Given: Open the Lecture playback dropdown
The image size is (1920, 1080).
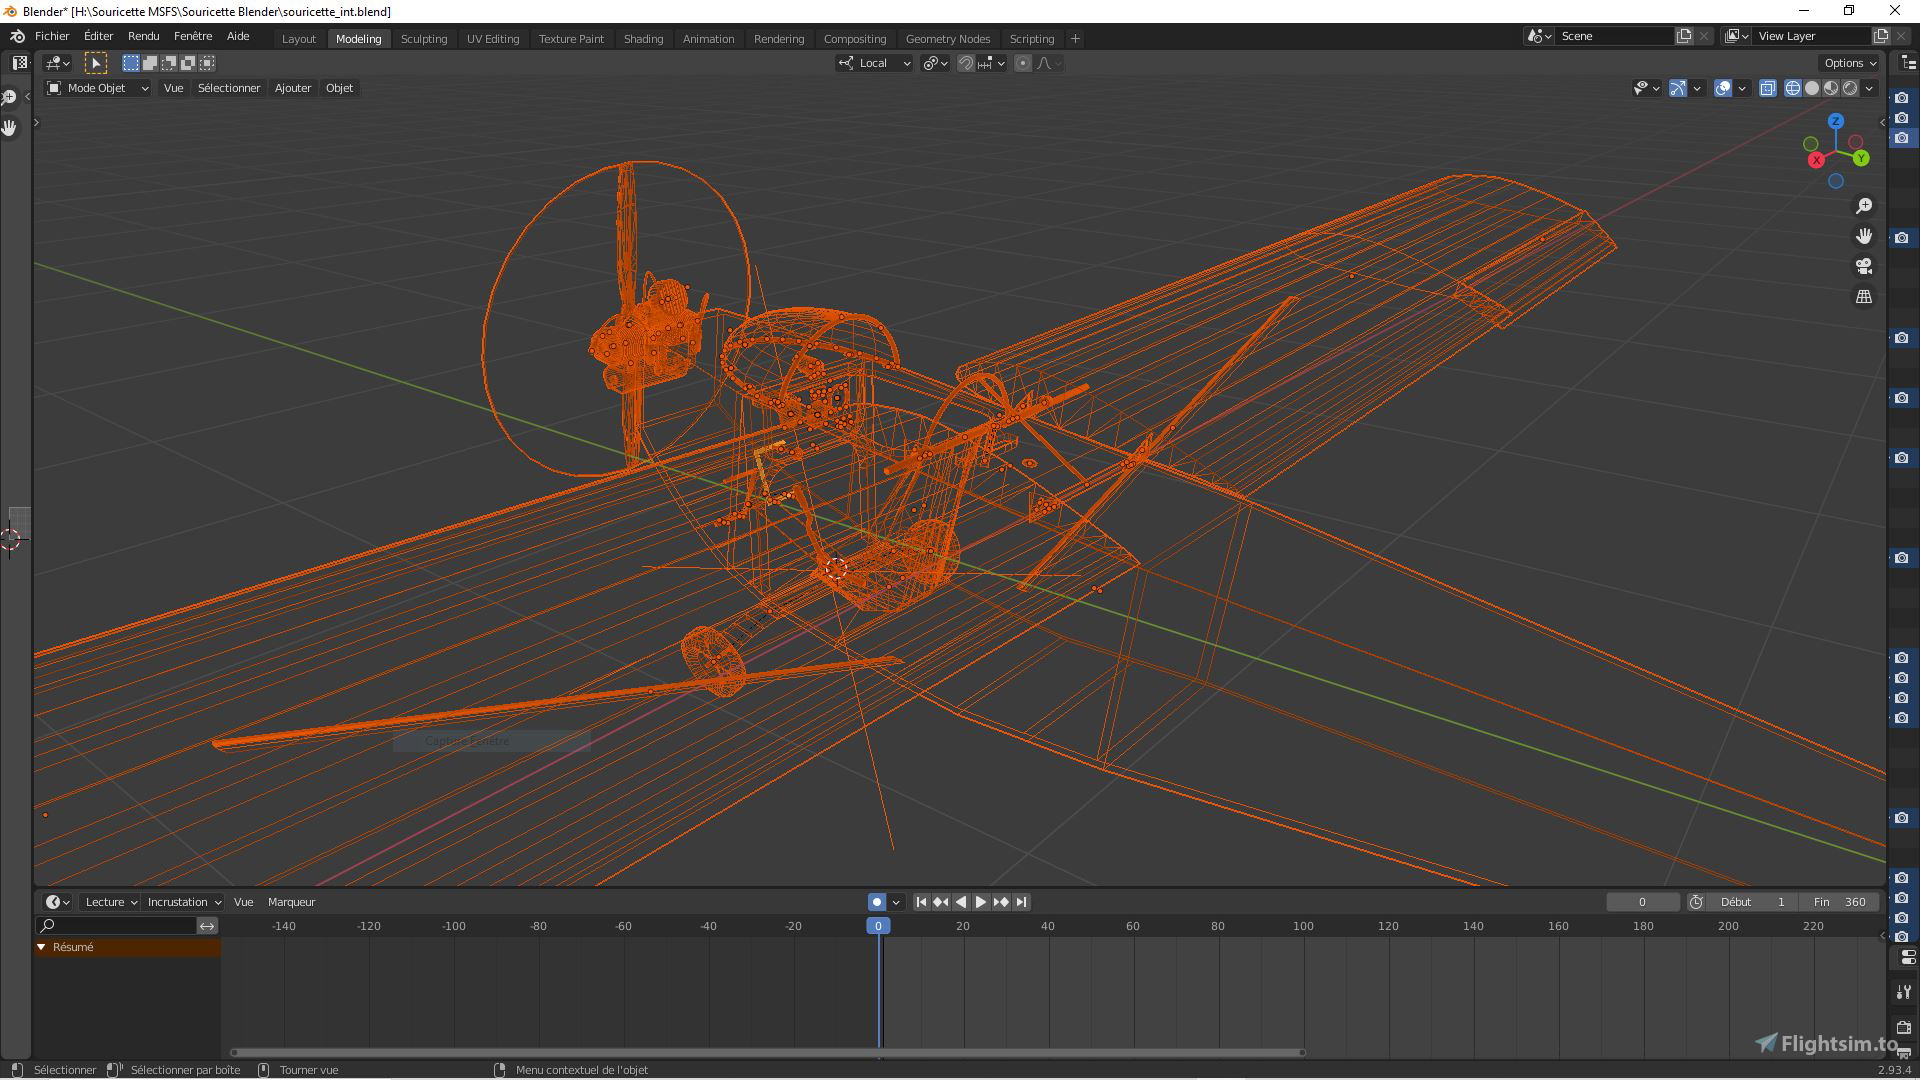Looking at the screenshot, I should click(x=110, y=902).
